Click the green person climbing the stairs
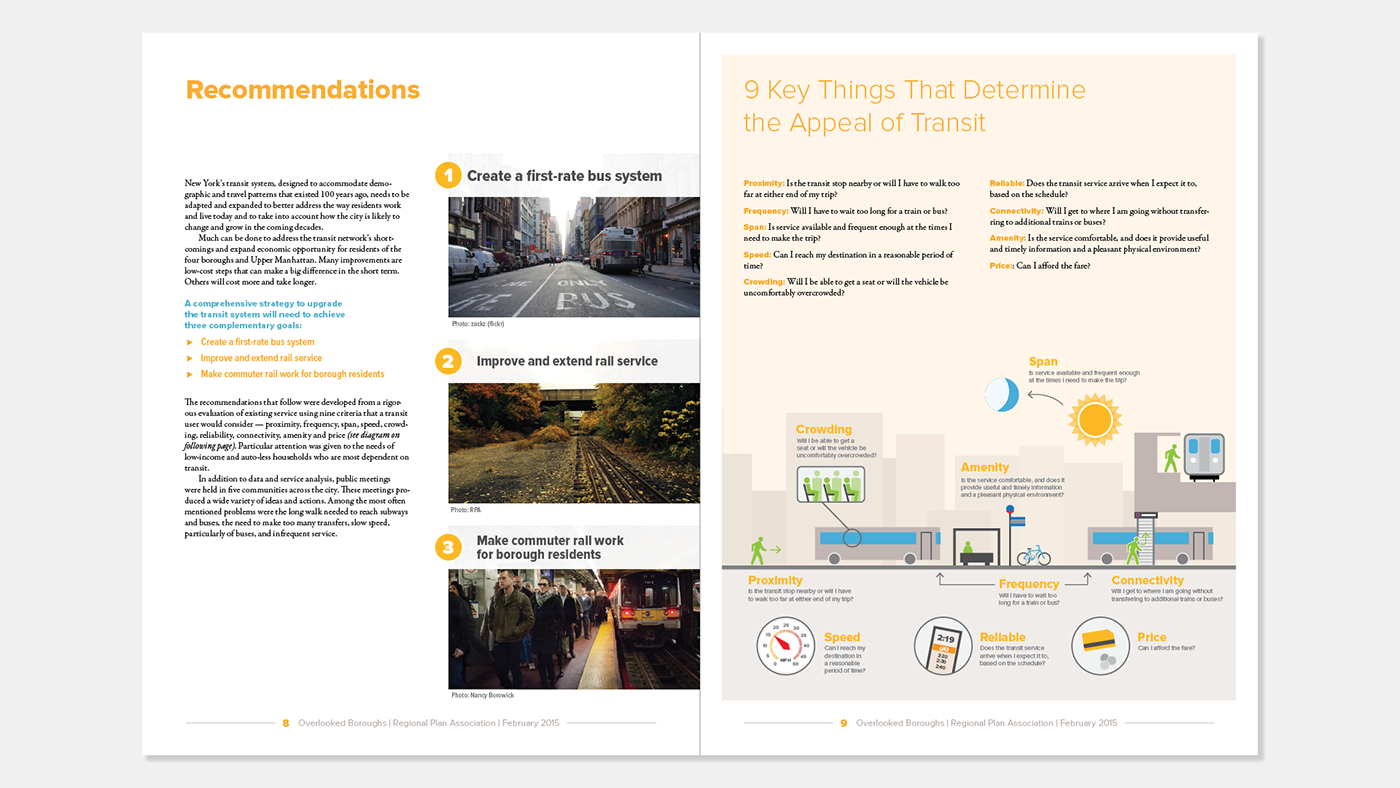 tap(1135, 550)
